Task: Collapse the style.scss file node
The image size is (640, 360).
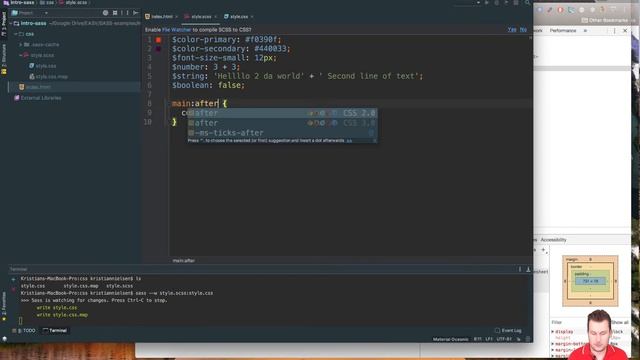Action: tap(21, 55)
